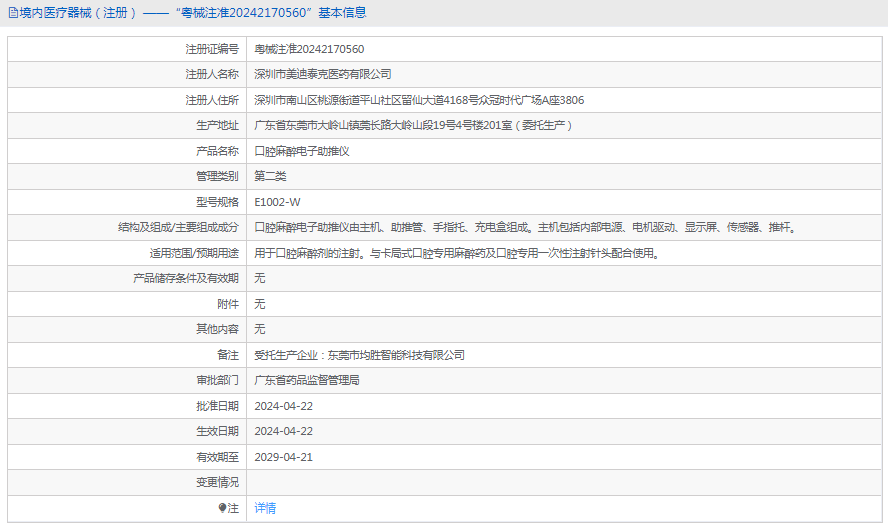Click the 附件 label
Viewport: 888px width, 528px height.
228,304
